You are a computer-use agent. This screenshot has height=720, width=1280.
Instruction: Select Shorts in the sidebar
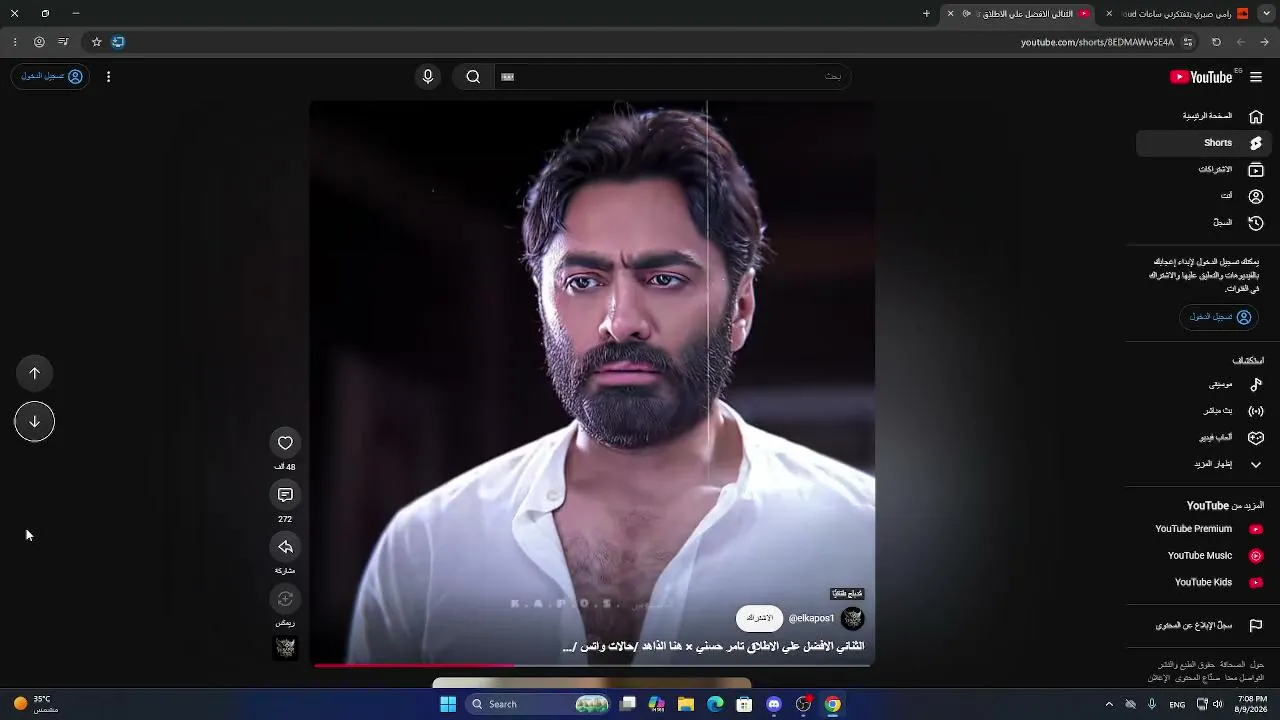pos(1205,143)
